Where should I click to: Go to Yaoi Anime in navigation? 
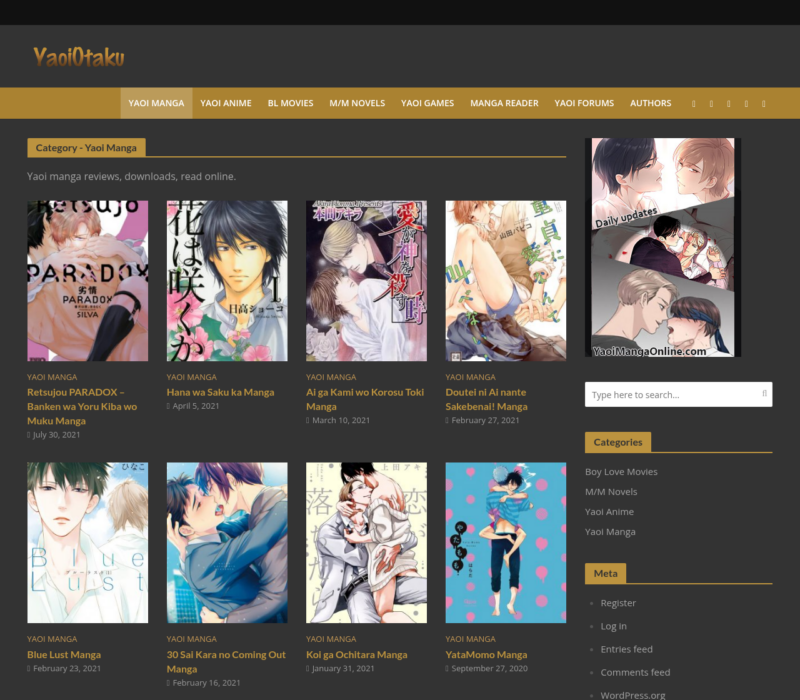(x=225, y=103)
